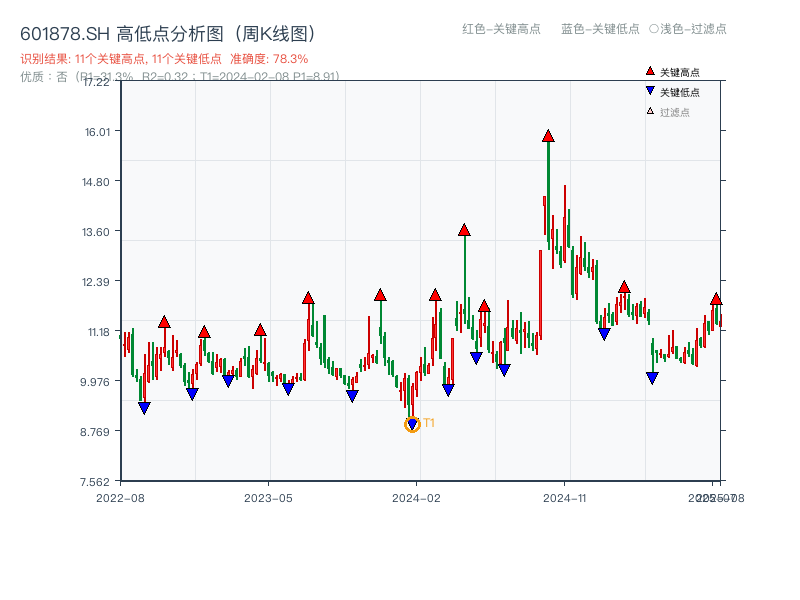Click the 准确度: 78.3% text
Screen dimensions: 800x600
[x=269, y=59]
